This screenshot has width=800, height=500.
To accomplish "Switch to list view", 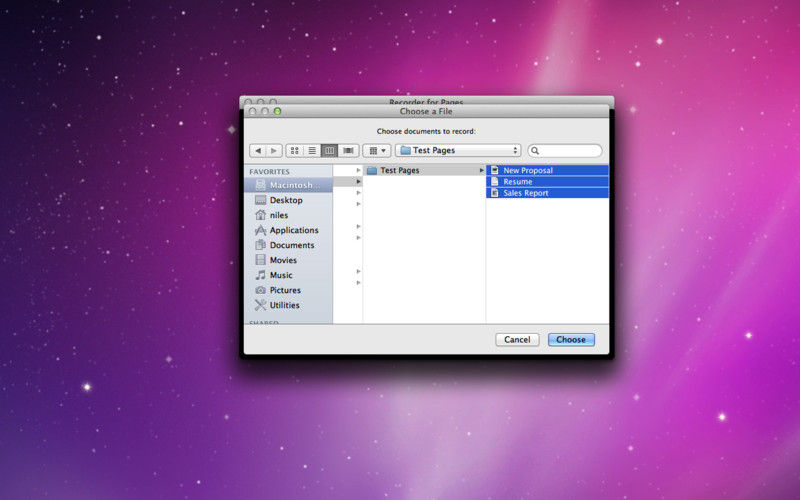I will pyautogui.click(x=312, y=151).
